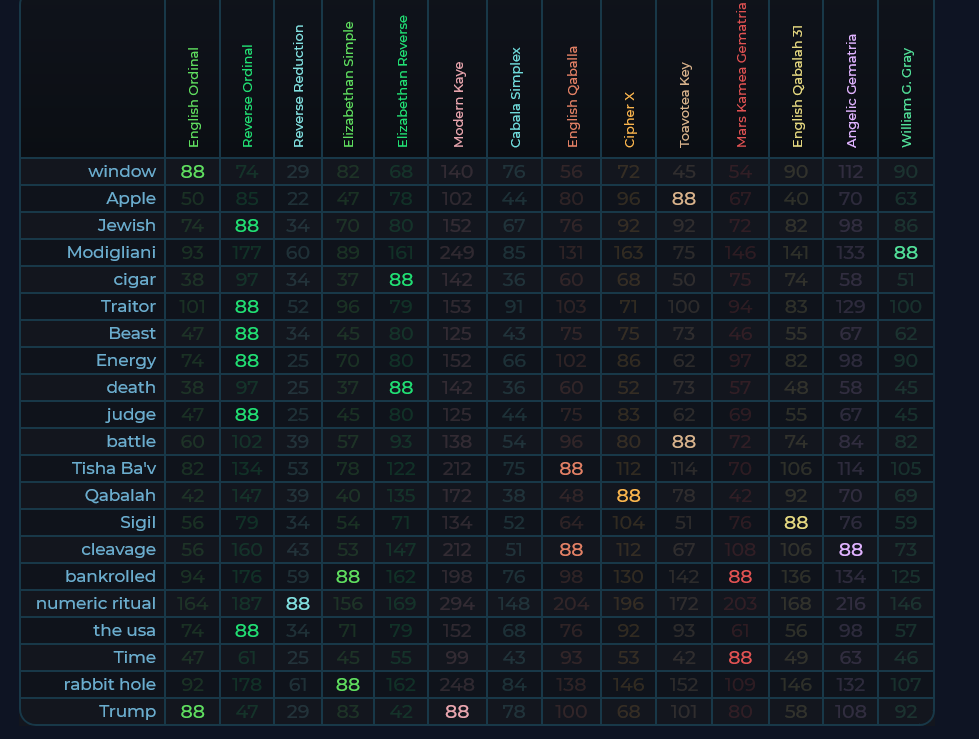Image resolution: width=979 pixels, height=739 pixels.
Task: Click Trump's pink 88 under Modern Kaye
Action: click(x=457, y=711)
